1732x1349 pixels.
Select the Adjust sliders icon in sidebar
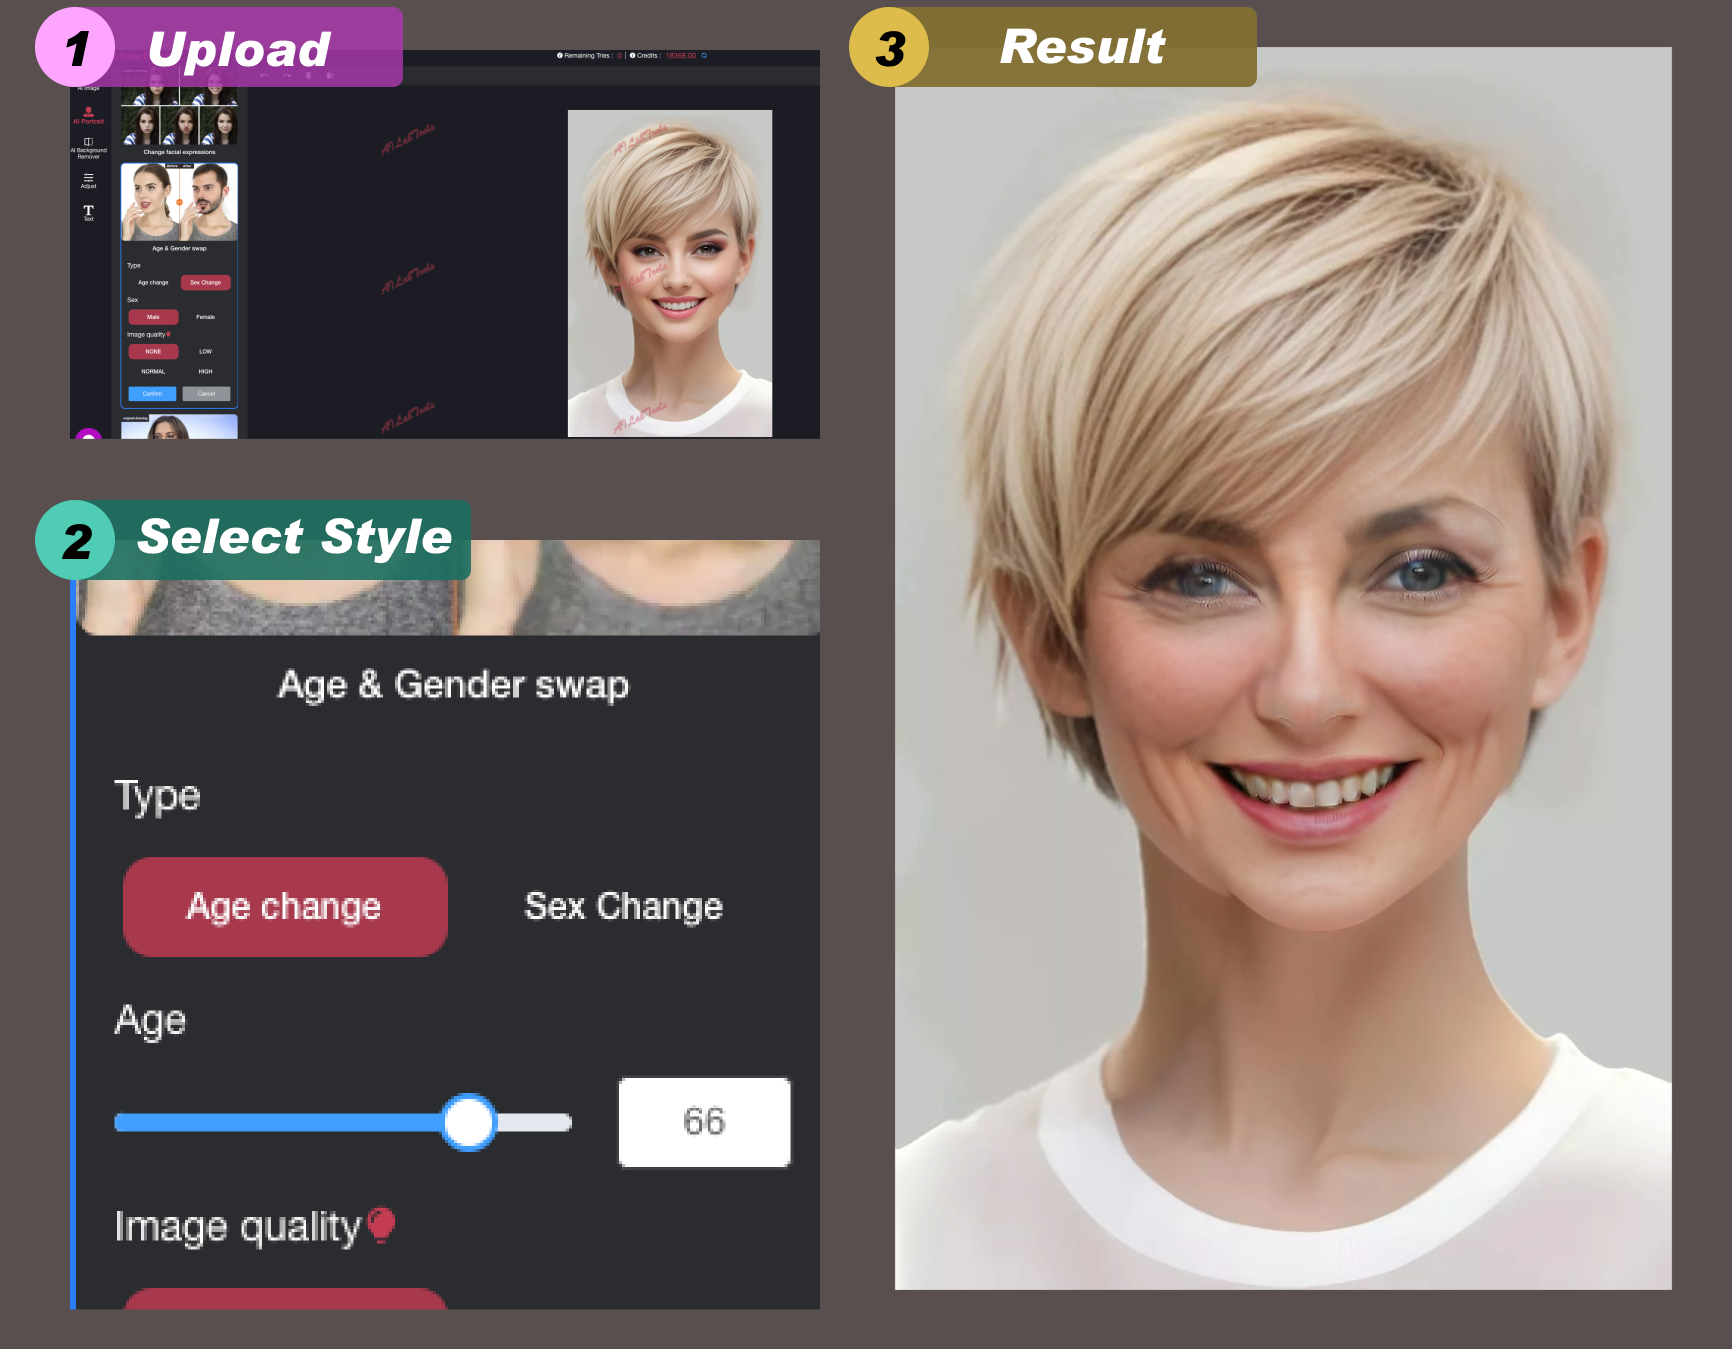[x=88, y=179]
